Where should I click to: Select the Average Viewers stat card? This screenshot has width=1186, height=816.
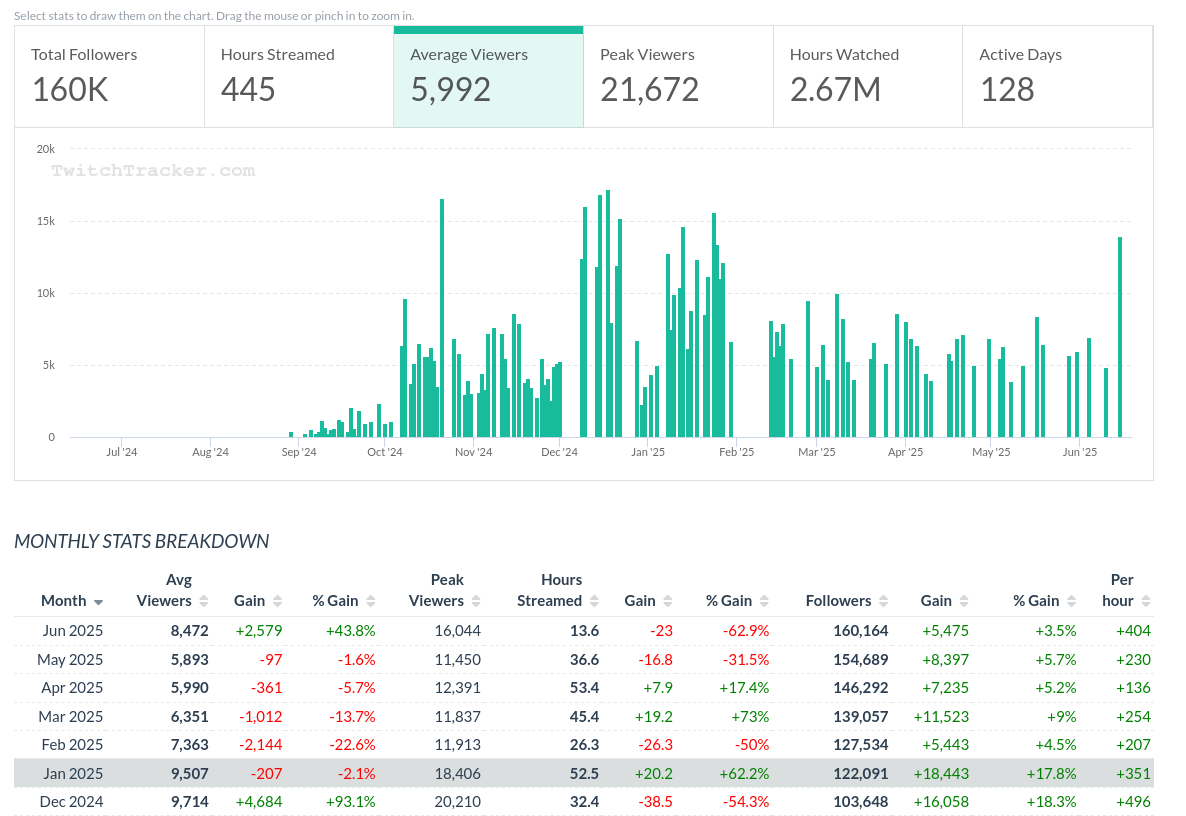point(489,76)
